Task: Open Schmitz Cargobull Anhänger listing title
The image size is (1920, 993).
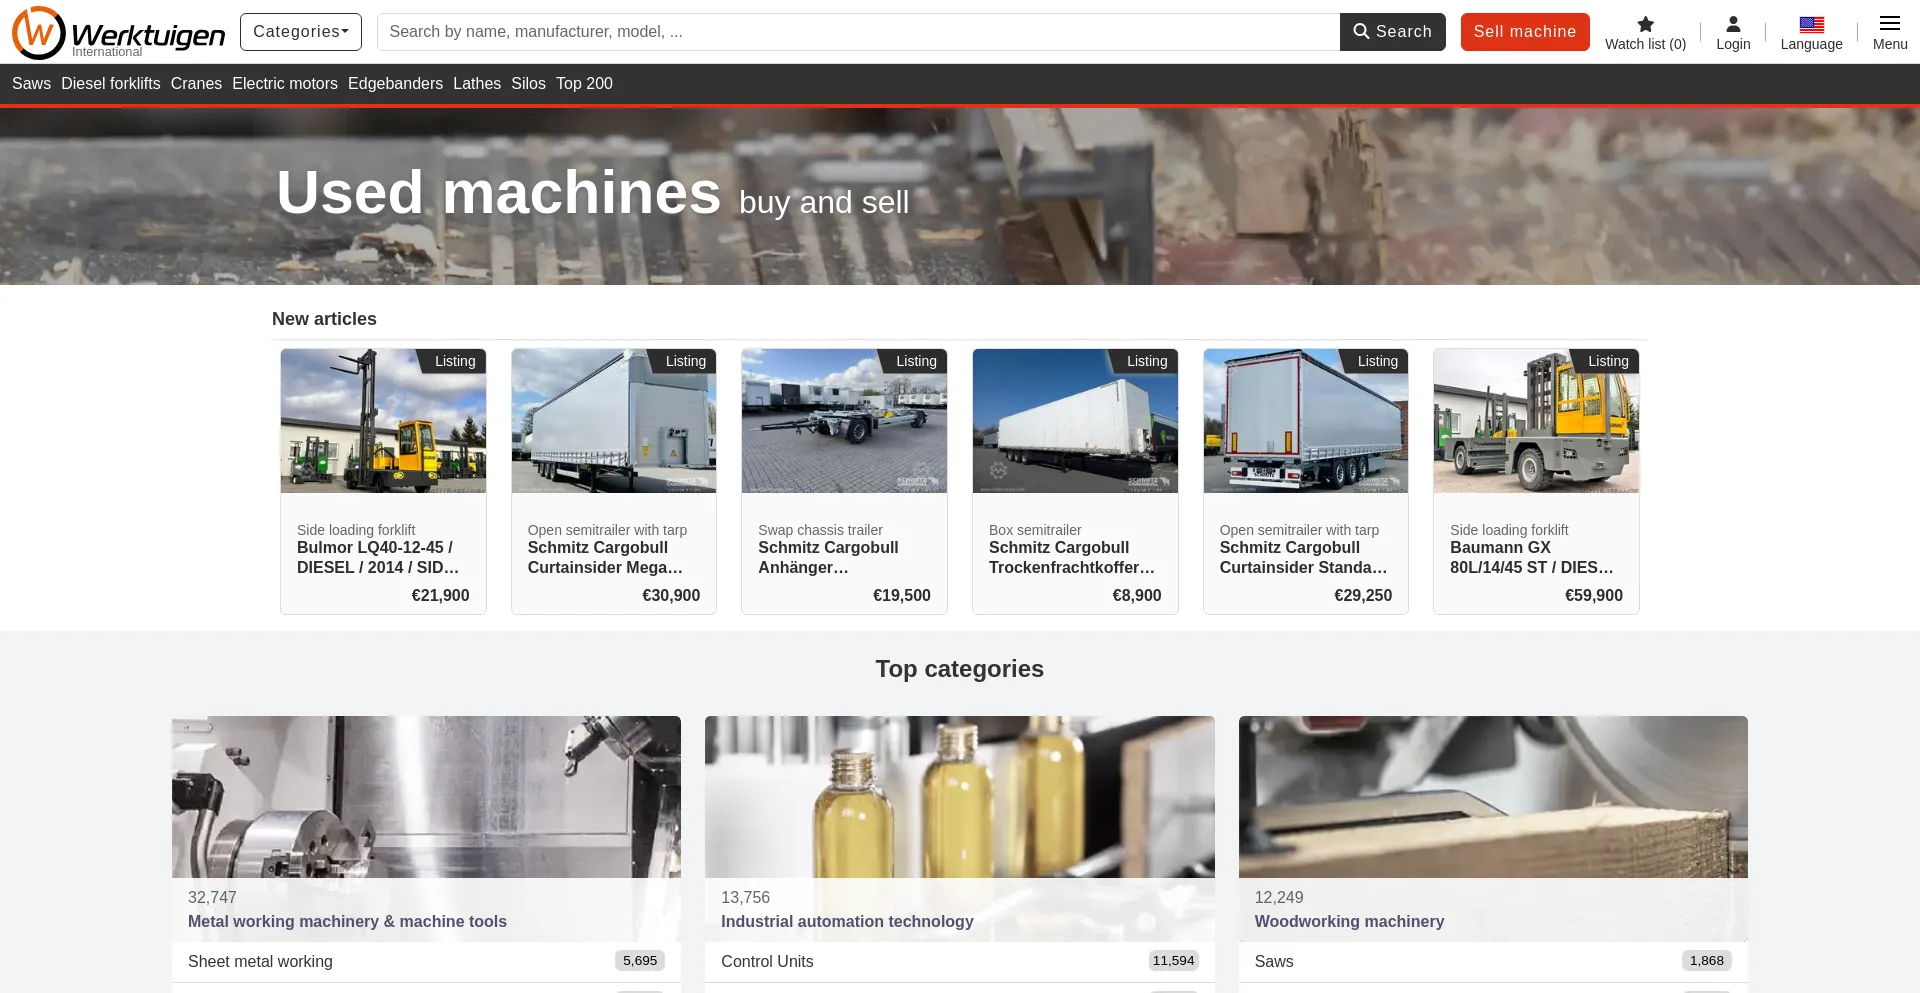Action: coord(829,558)
